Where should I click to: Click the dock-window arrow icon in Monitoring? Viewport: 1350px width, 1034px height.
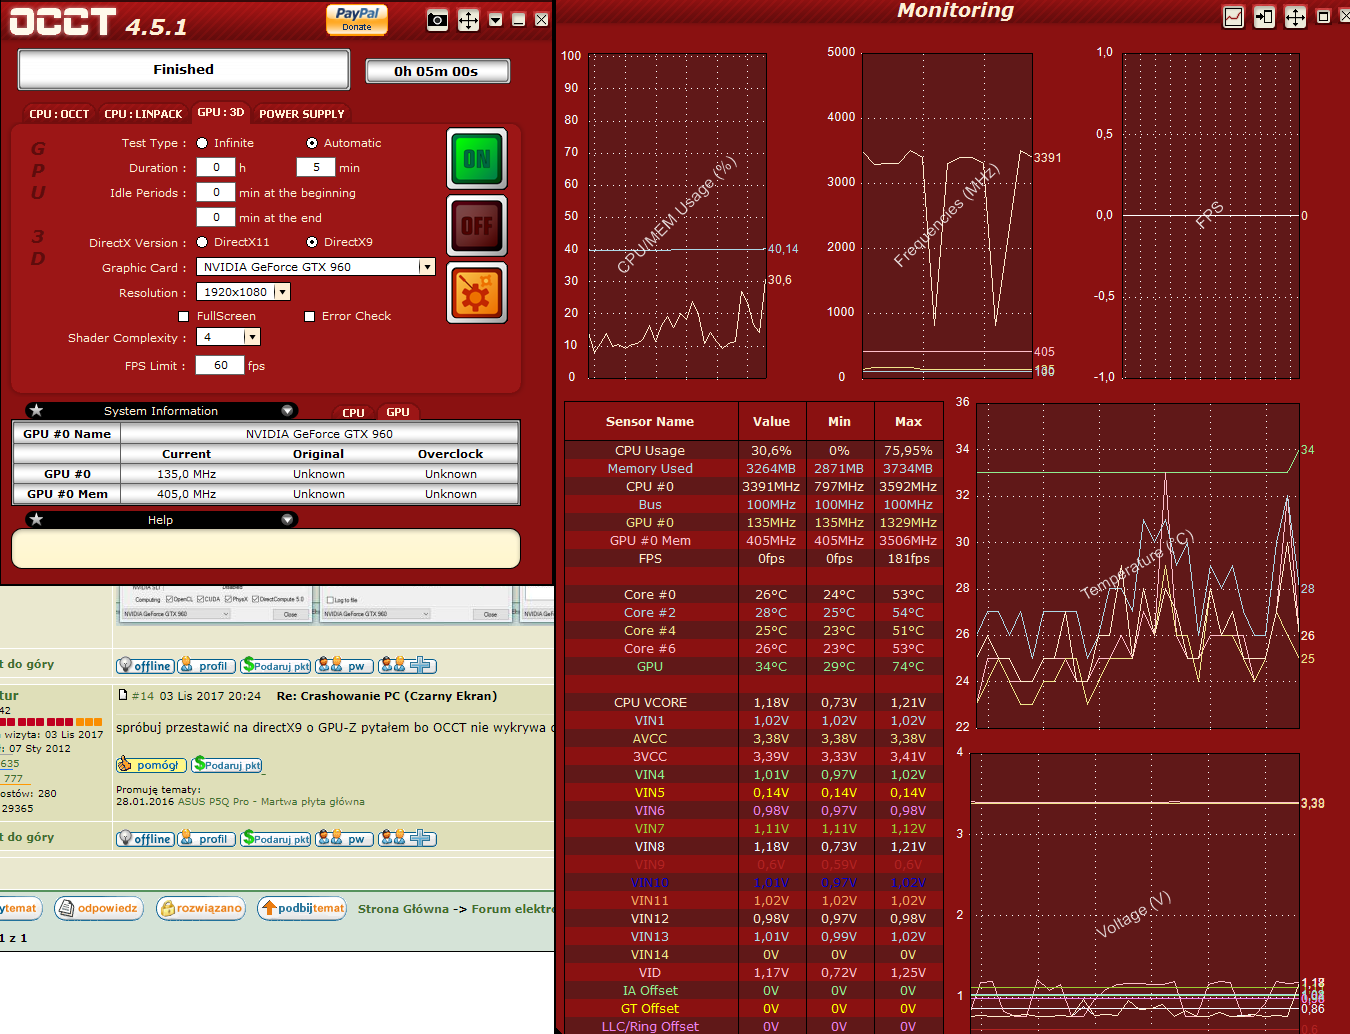pos(1264,17)
